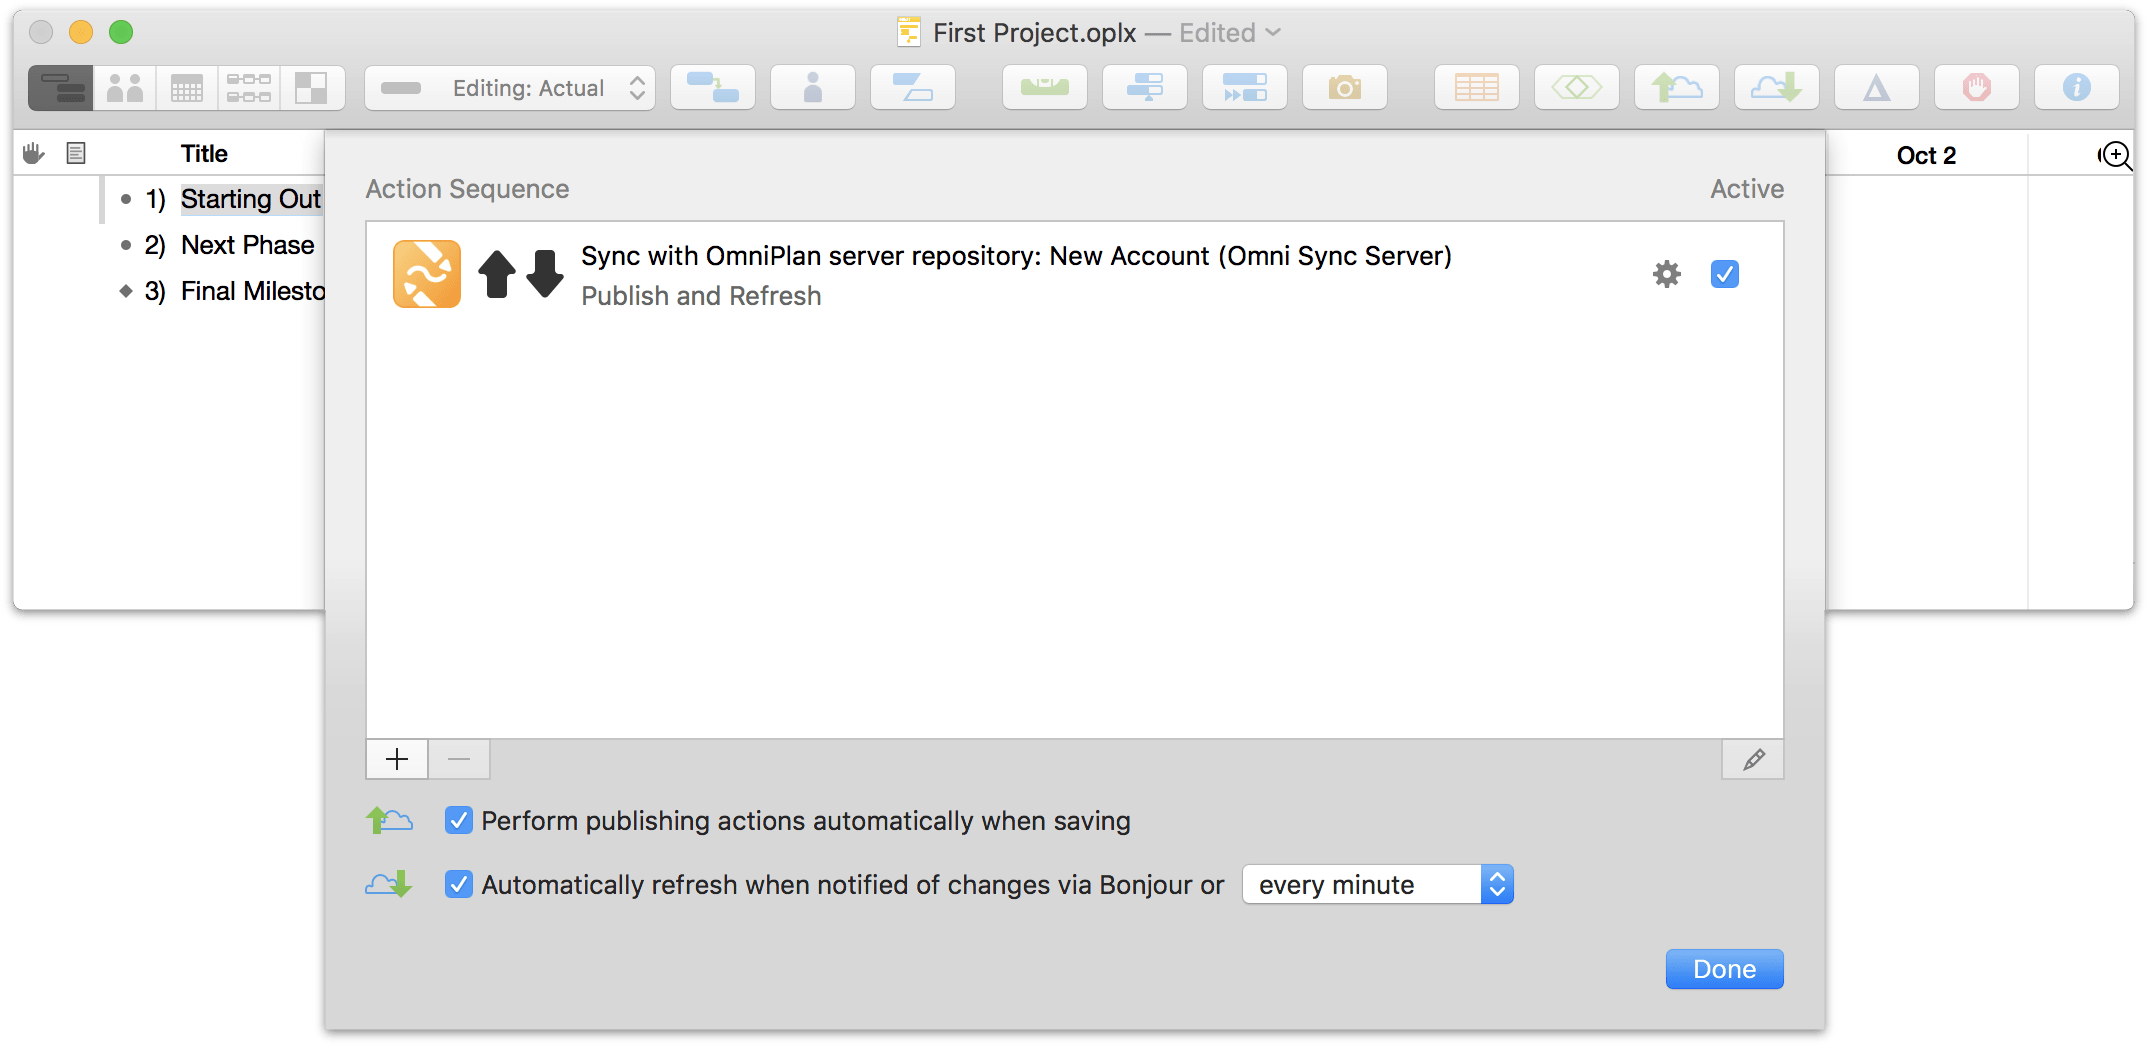Screen dimensions: 2148x1046
Task: Click the Assign resource person icon
Action: pyautogui.click(x=813, y=88)
